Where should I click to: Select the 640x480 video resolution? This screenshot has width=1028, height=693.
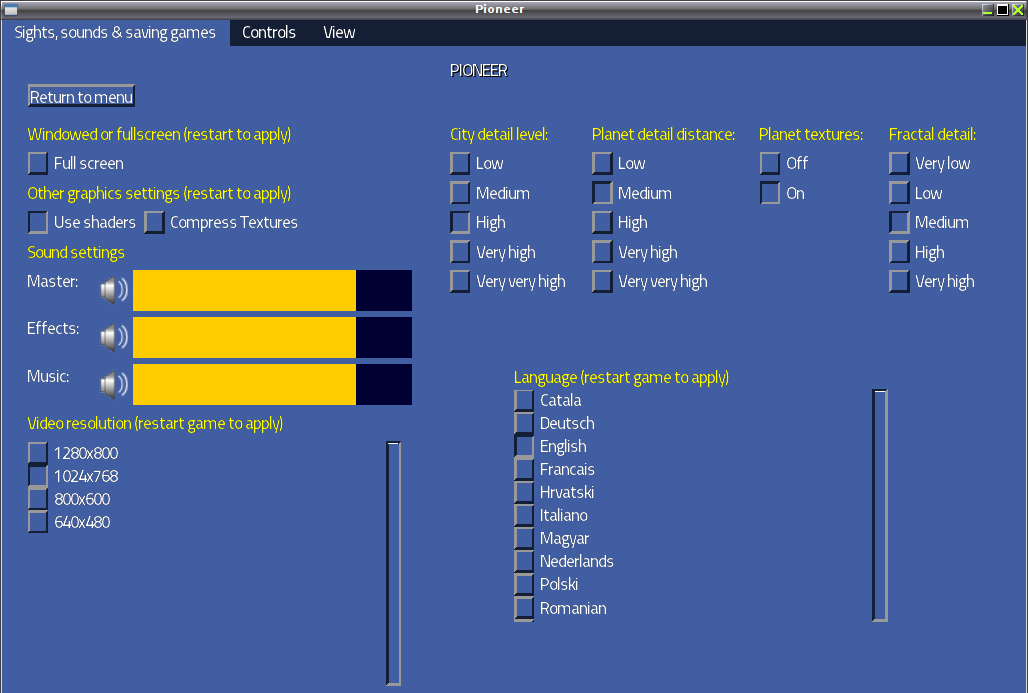tap(38, 522)
